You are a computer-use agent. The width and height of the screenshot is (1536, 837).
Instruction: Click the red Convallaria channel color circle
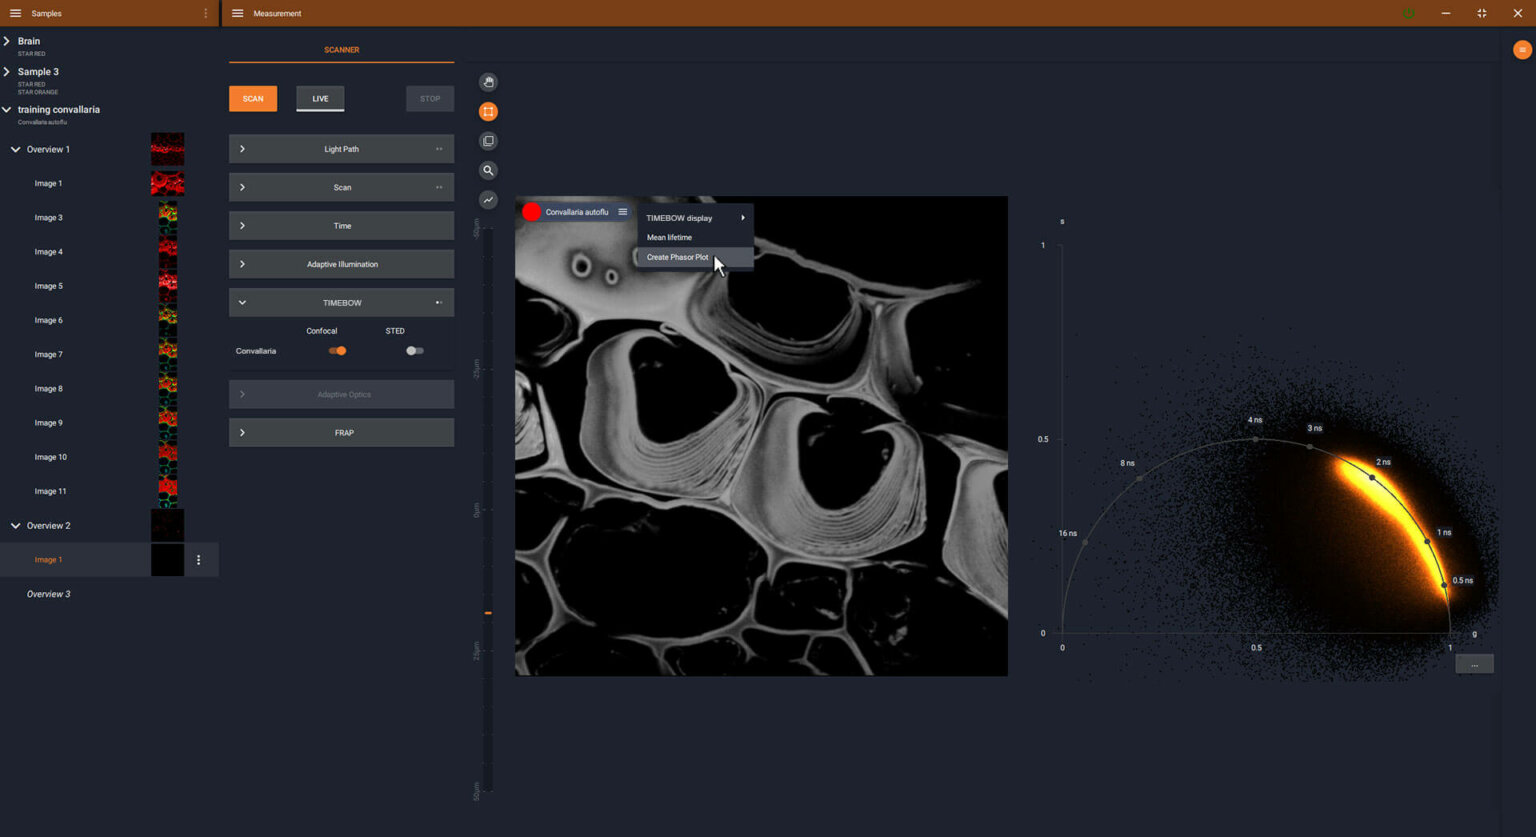(531, 212)
